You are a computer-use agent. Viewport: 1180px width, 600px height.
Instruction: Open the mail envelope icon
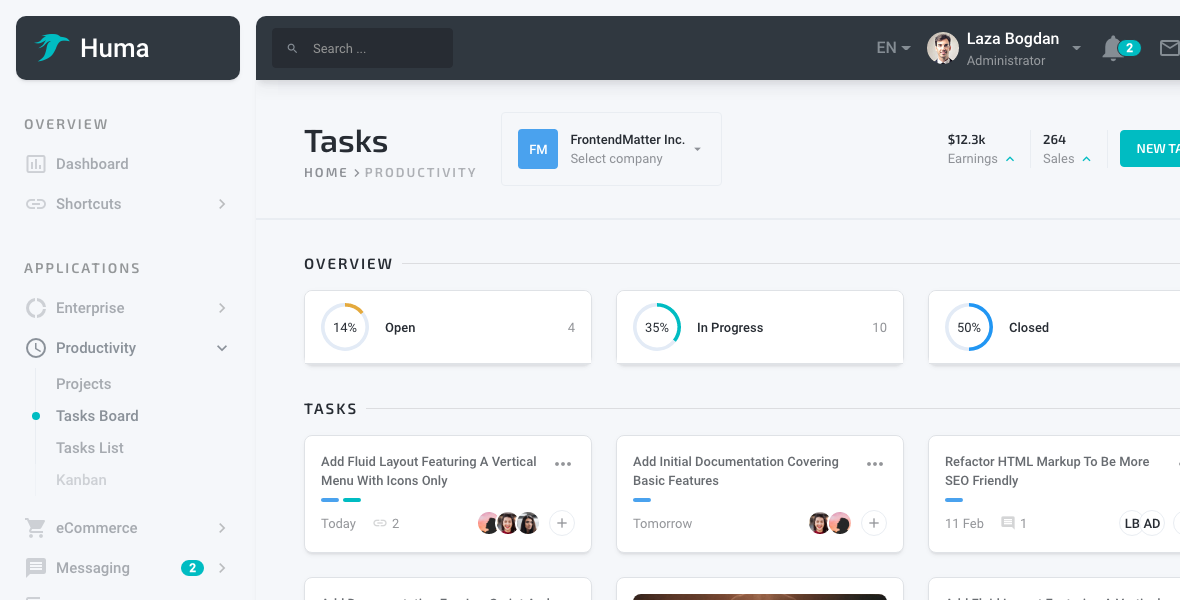(1169, 48)
